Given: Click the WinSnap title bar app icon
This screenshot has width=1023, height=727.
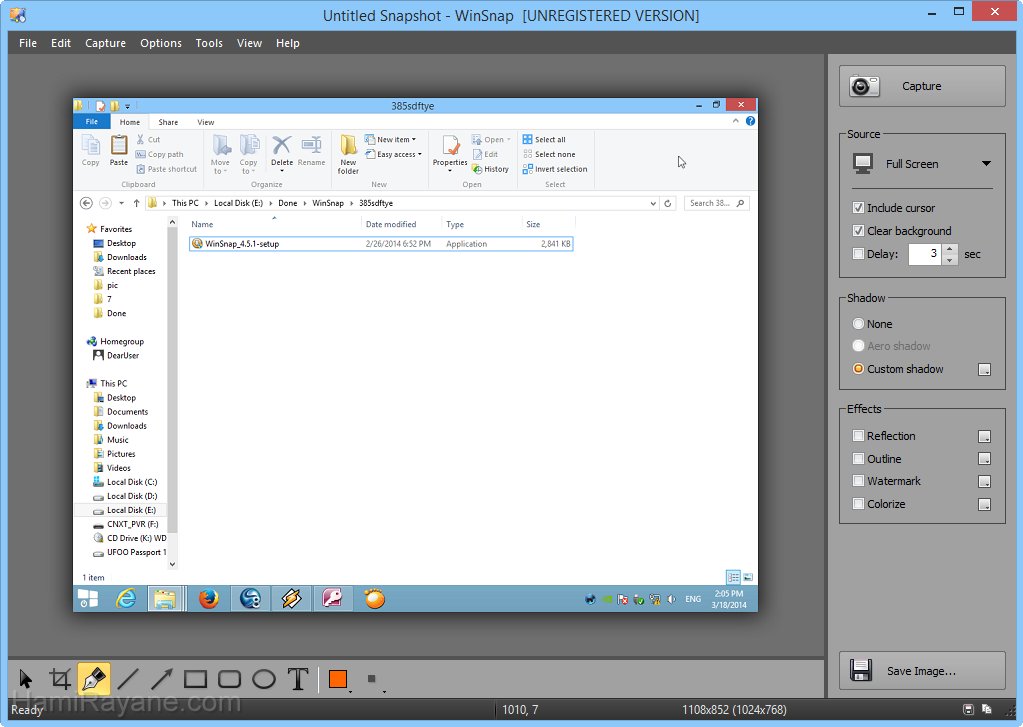Looking at the screenshot, I should (18, 15).
